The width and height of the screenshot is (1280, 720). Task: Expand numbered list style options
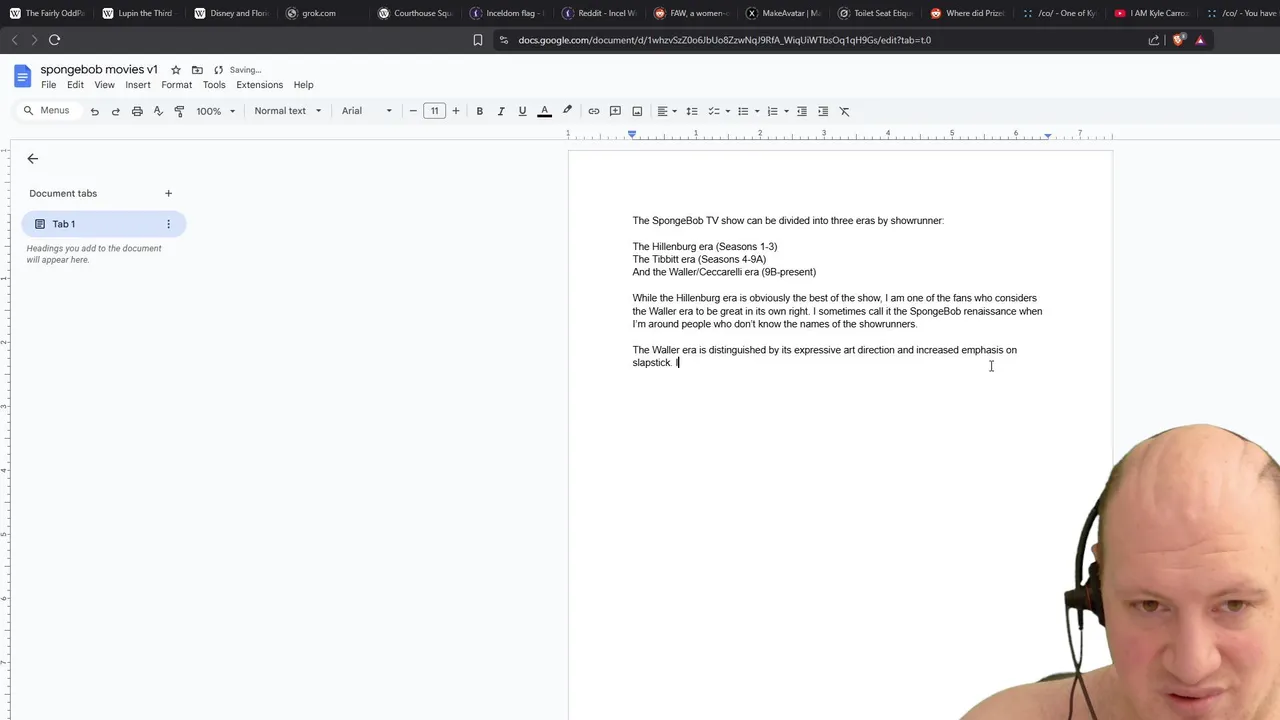[x=786, y=111]
